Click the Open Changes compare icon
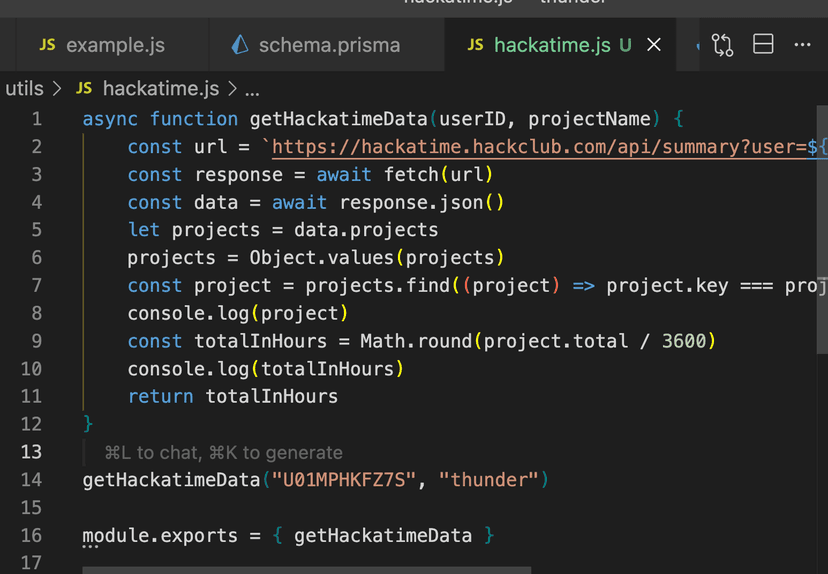Screen dimensions: 828x574 [722, 45]
